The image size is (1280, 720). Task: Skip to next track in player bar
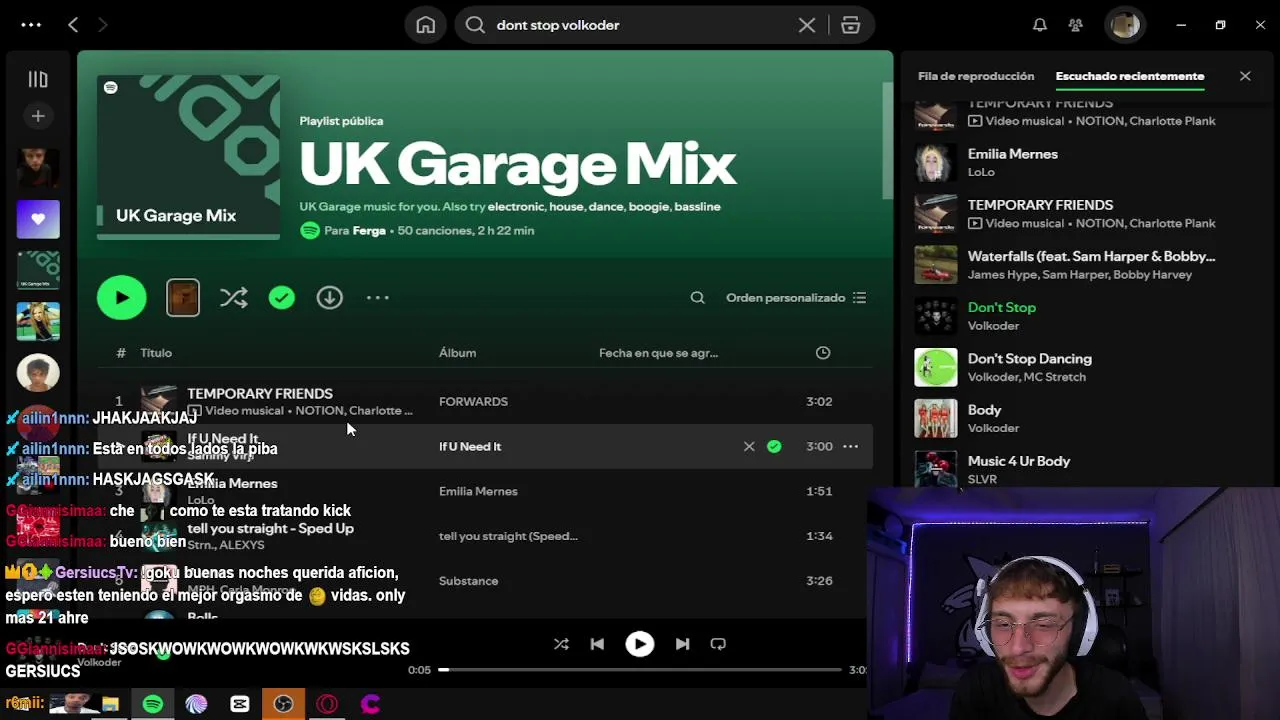(x=682, y=644)
